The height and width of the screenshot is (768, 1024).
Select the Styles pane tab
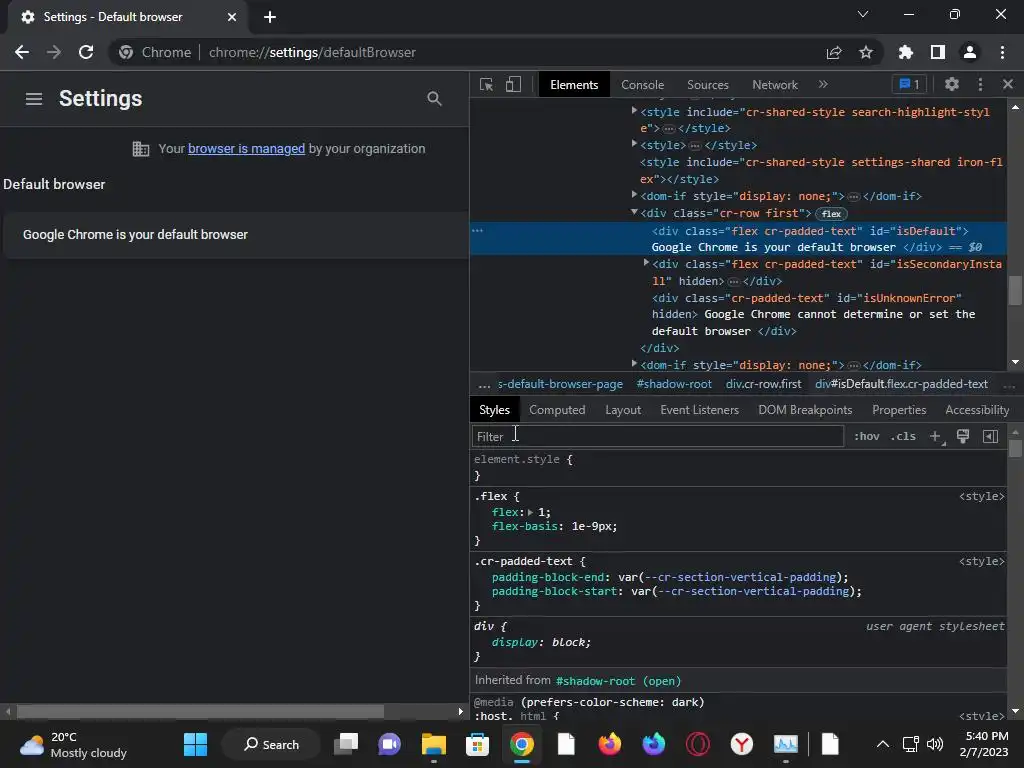pyautogui.click(x=494, y=410)
